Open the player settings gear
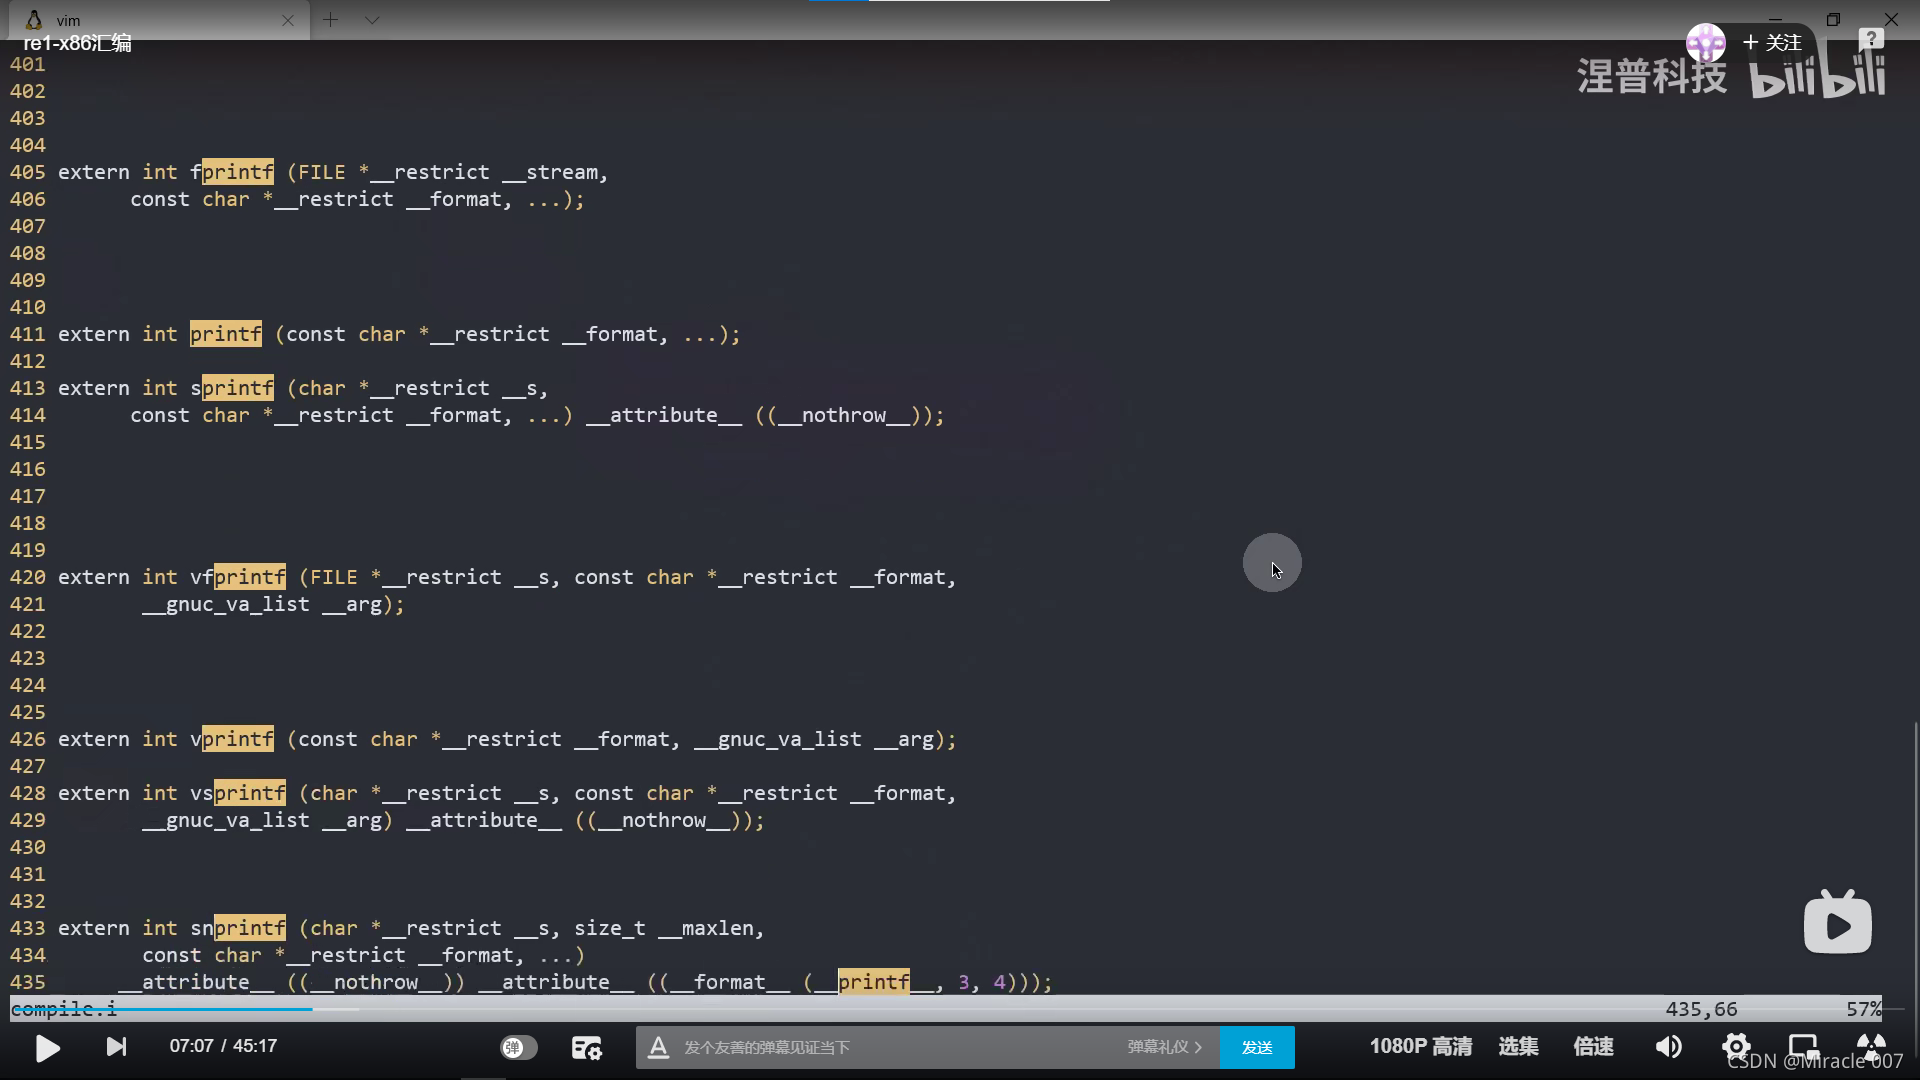The width and height of the screenshot is (1920, 1080). coord(1736,1046)
